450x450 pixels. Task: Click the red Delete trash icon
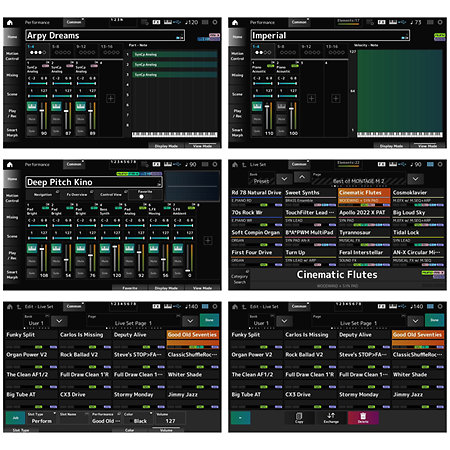[x=363, y=418]
